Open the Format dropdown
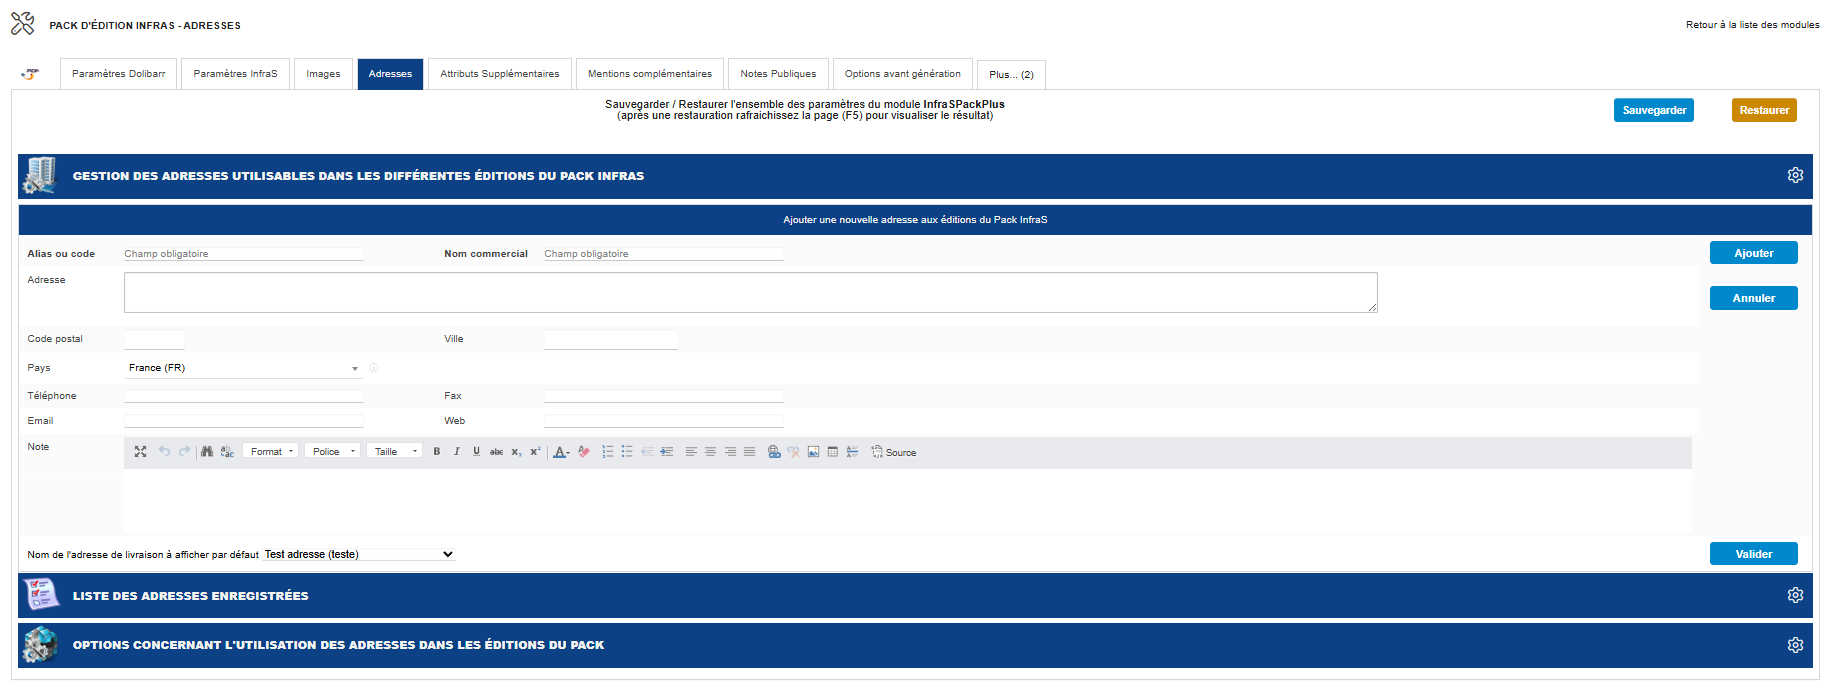This screenshot has height=681, width=1832. (270, 452)
